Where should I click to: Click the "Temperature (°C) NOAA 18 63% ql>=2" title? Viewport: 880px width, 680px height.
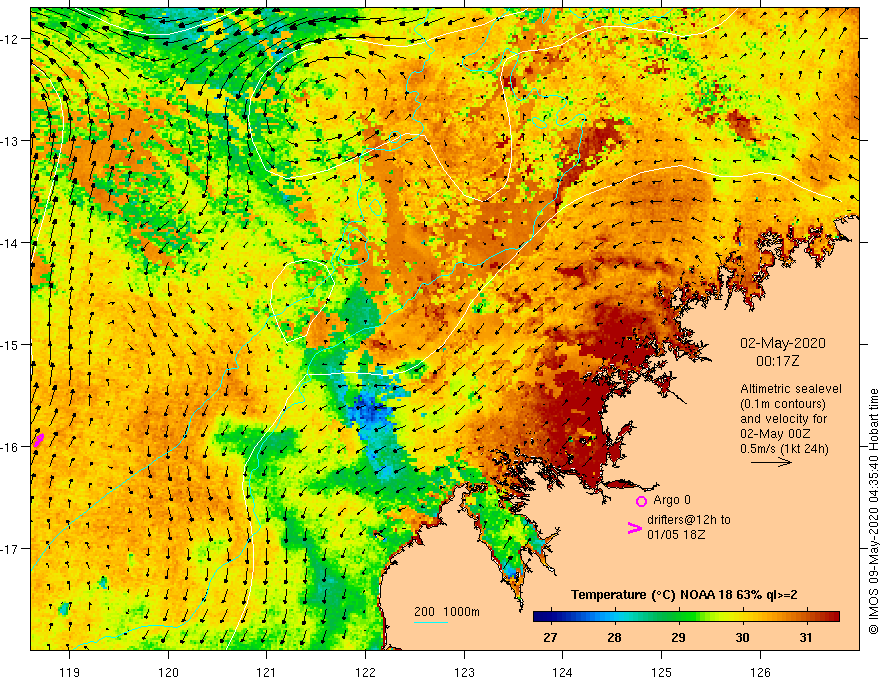[684, 595]
